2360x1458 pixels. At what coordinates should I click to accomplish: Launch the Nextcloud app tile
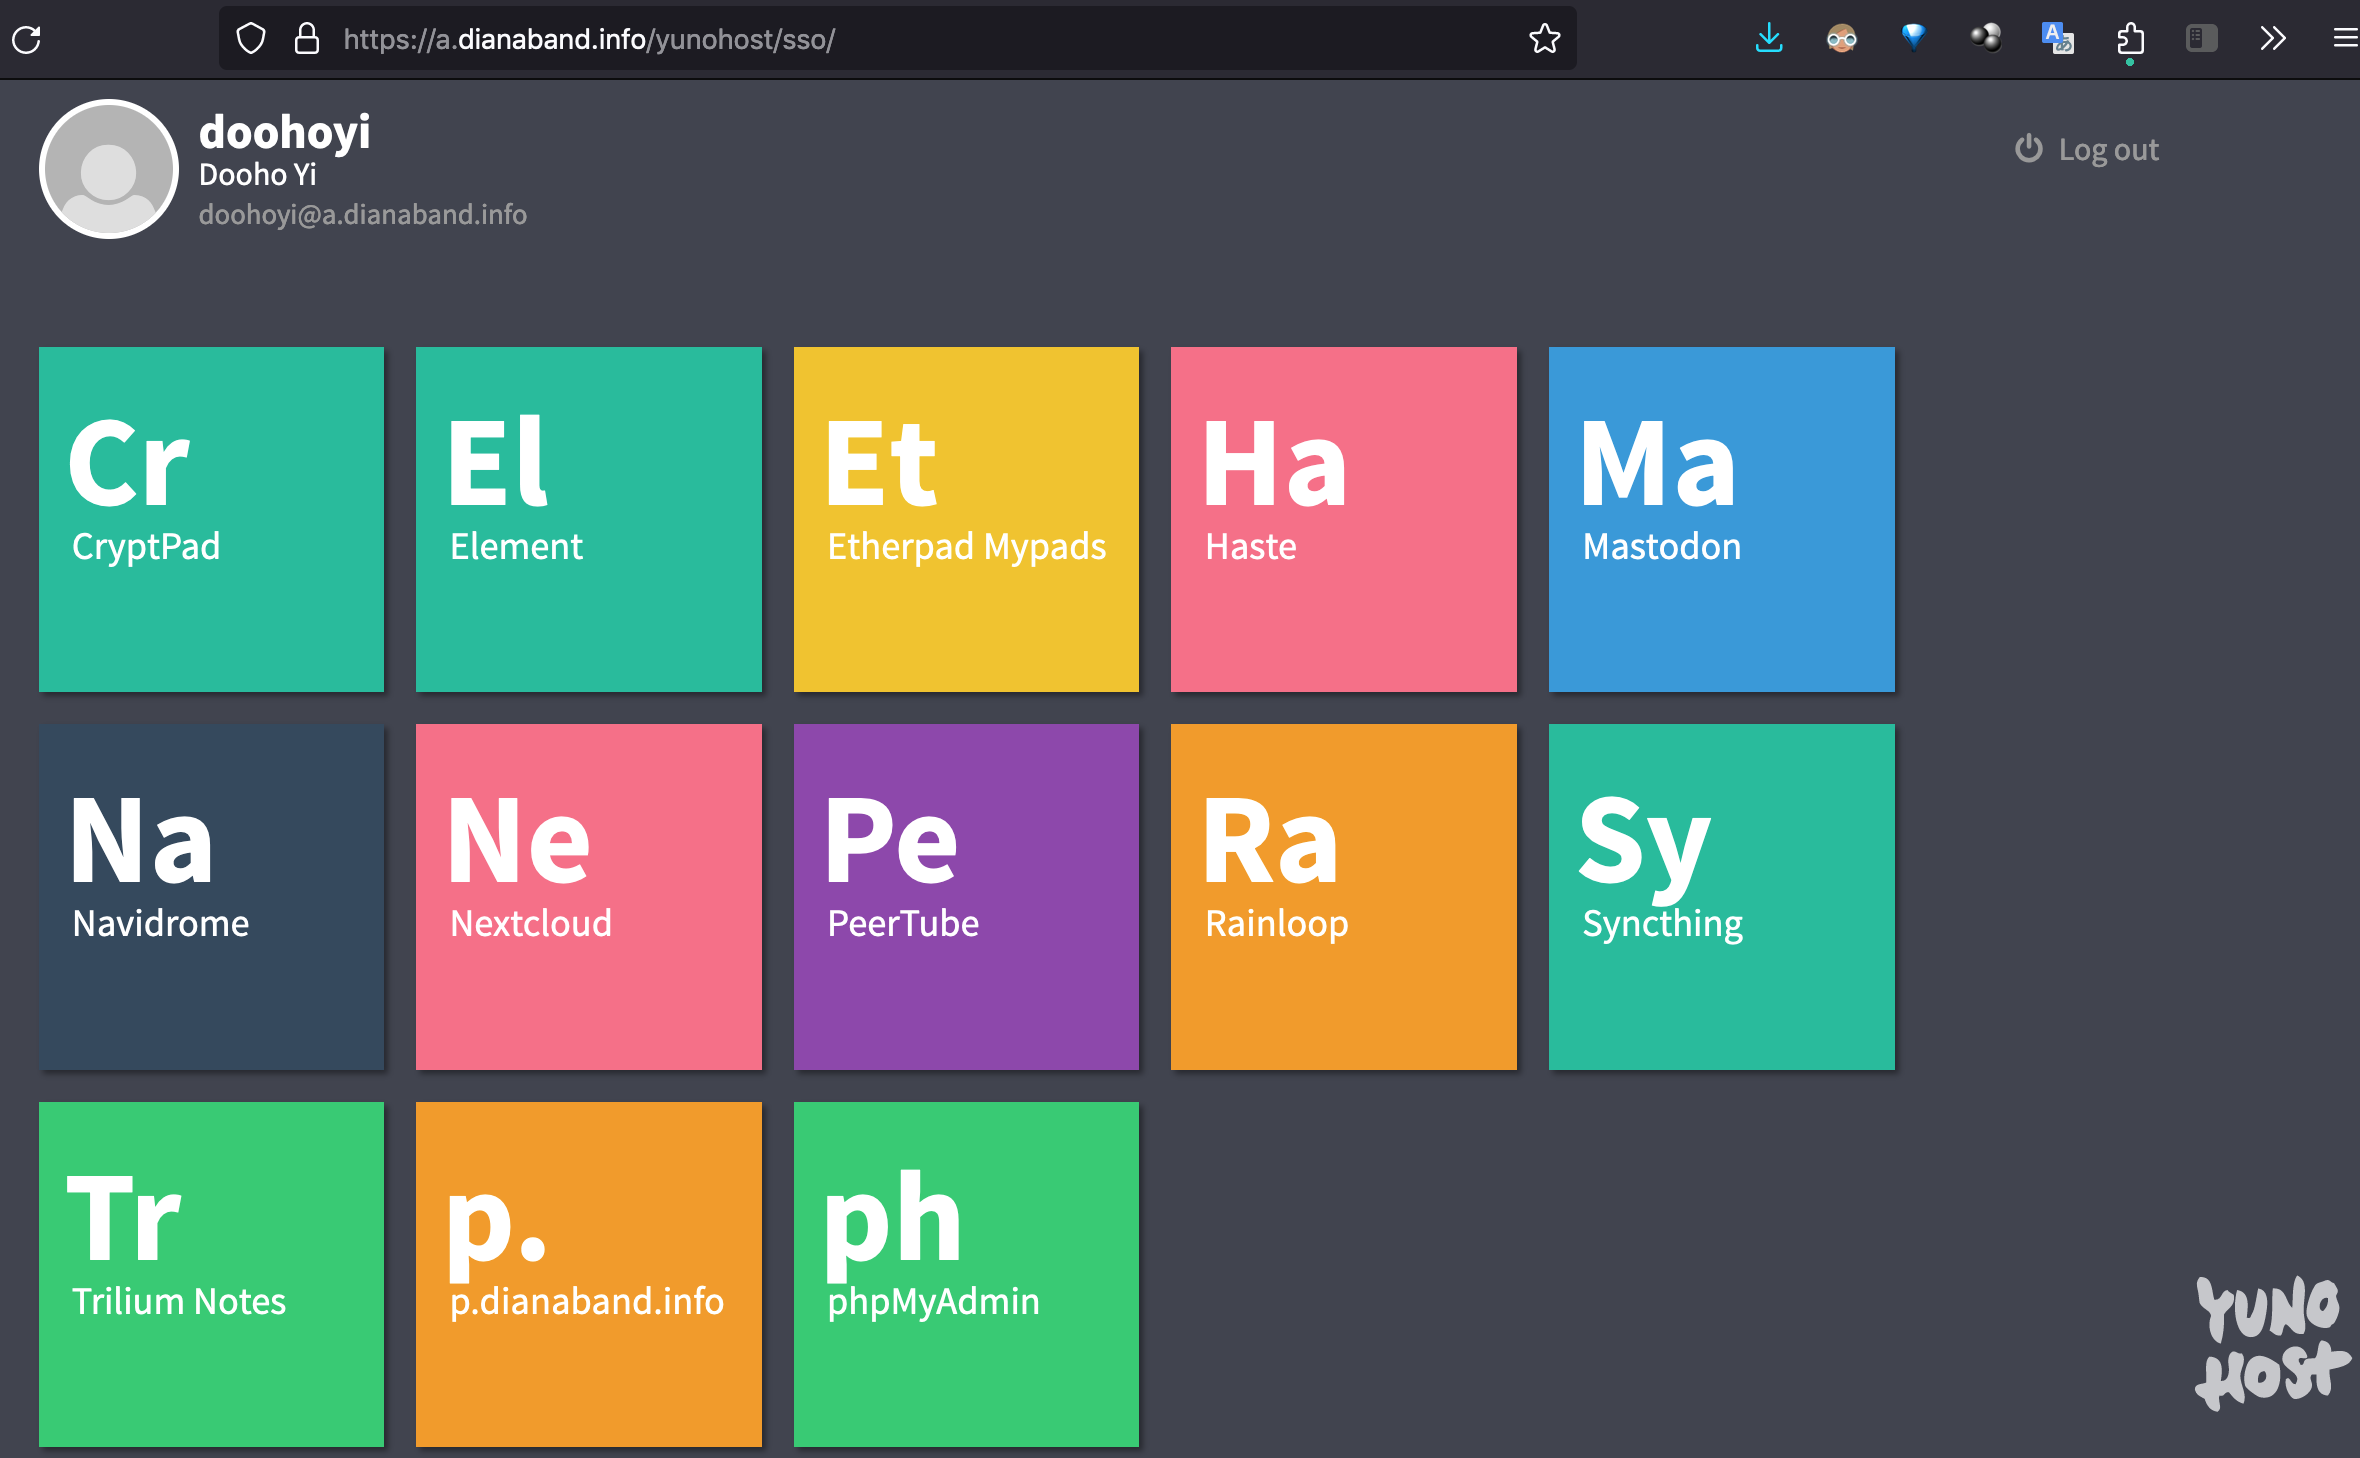588,896
